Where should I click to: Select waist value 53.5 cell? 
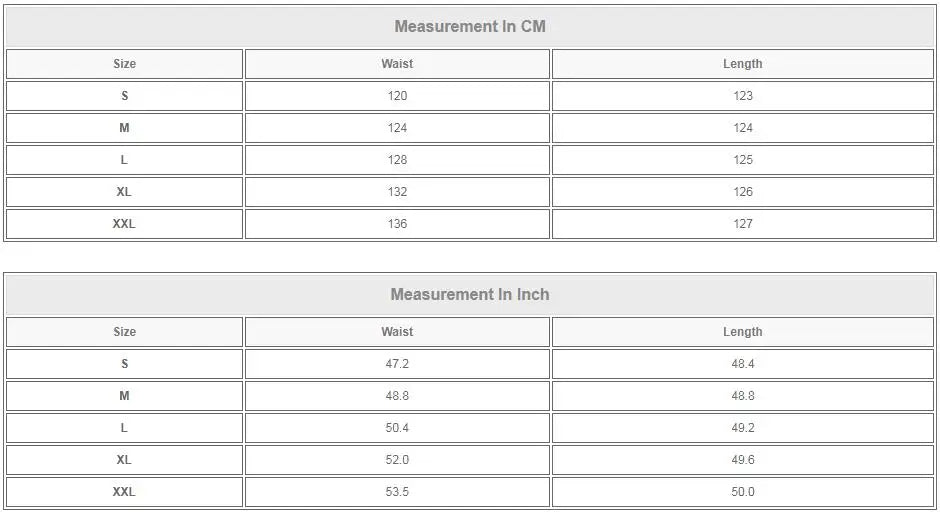tap(397, 492)
